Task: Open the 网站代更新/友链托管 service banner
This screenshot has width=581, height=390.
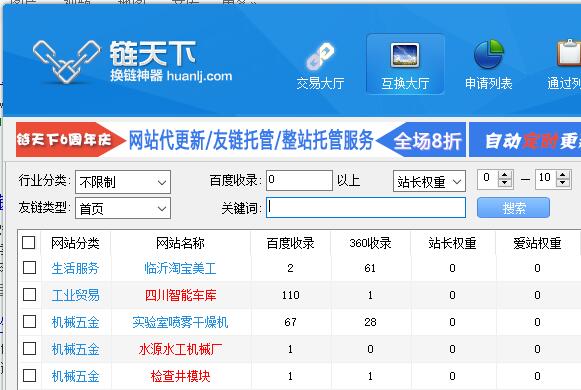Action: click(250, 140)
